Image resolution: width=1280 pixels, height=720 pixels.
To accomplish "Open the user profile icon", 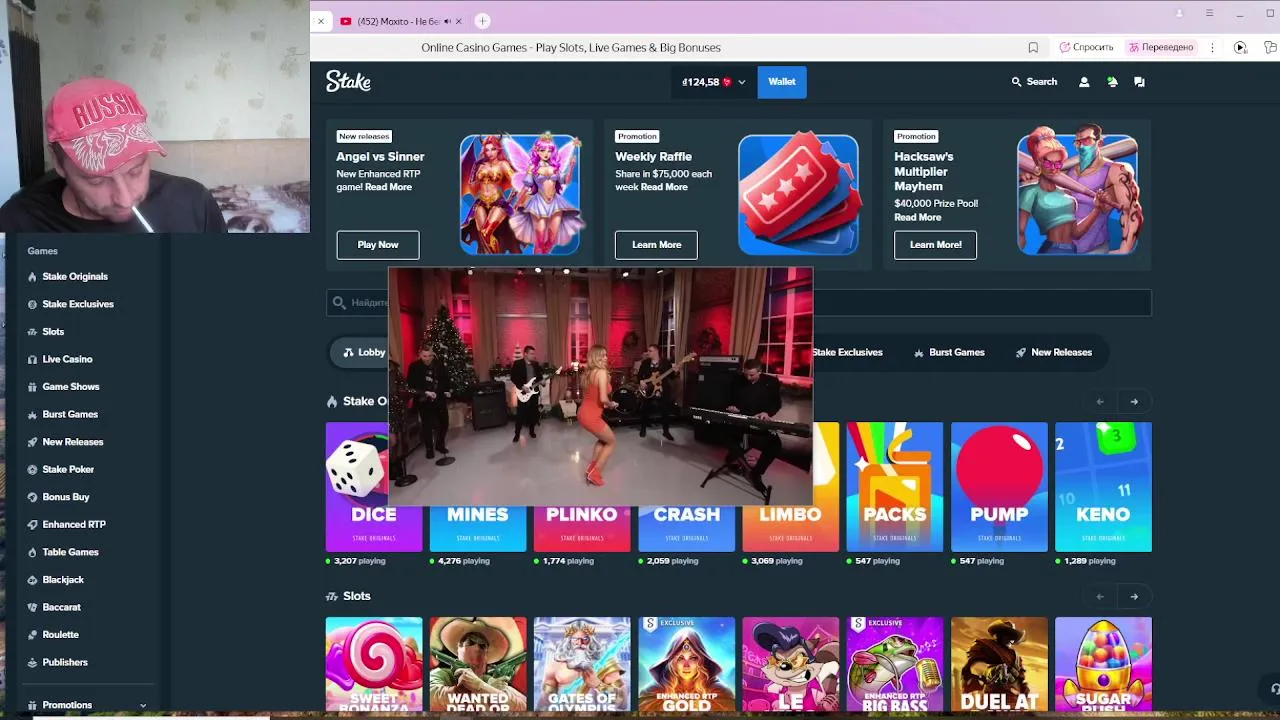I will coord(1084,82).
